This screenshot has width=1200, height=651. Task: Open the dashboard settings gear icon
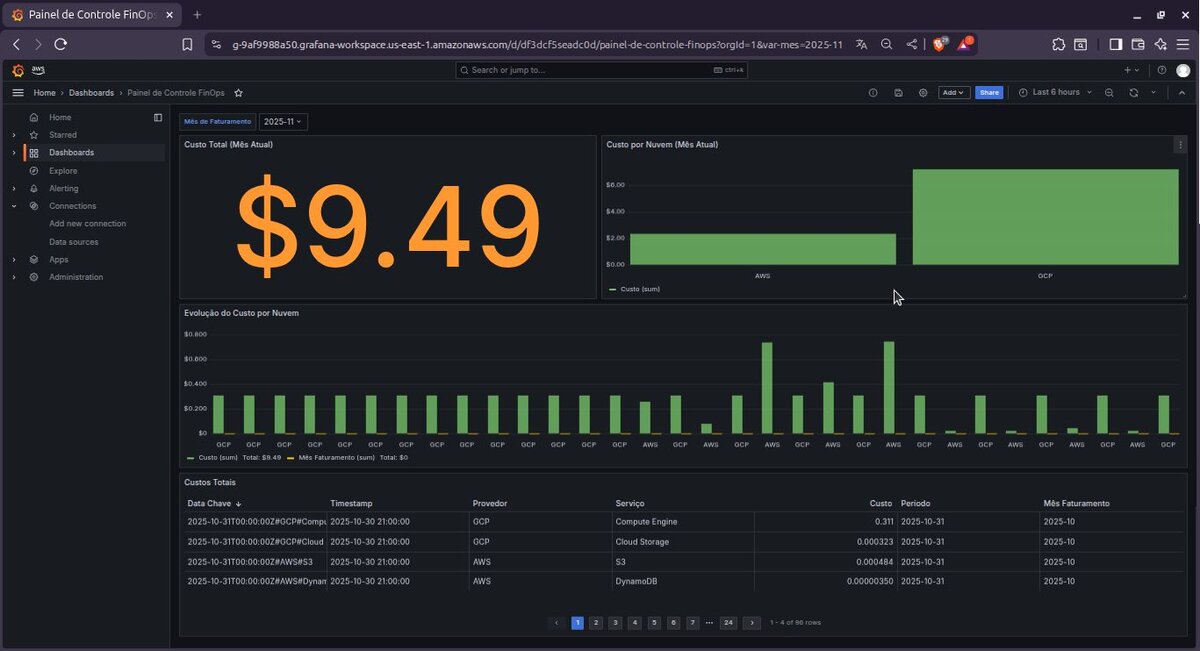[923, 92]
